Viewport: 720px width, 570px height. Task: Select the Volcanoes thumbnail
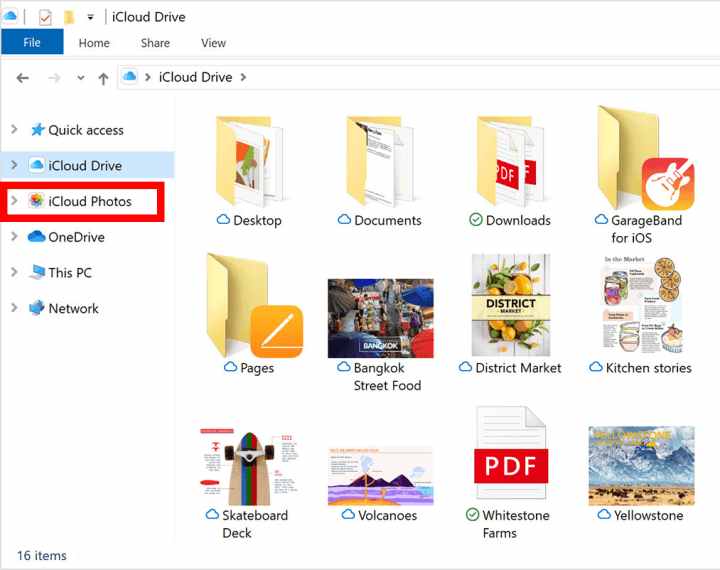click(380, 476)
